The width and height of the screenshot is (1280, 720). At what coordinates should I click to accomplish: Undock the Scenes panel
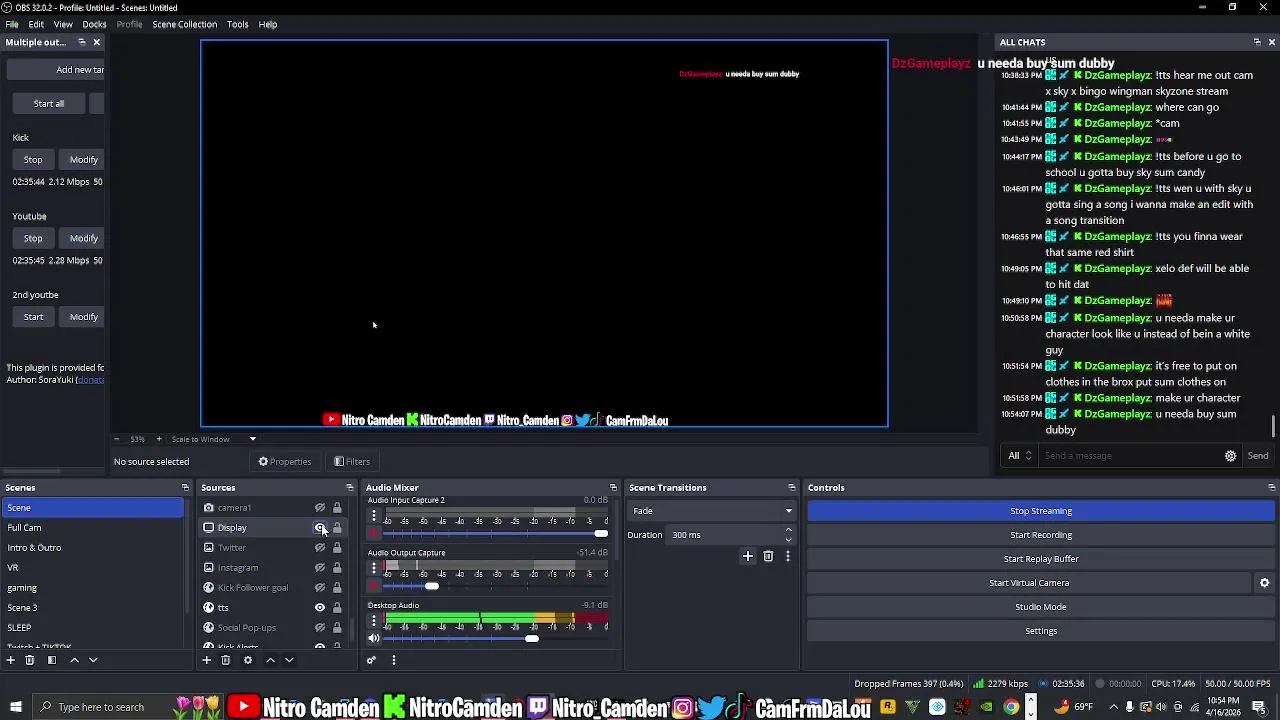point(185,488)
